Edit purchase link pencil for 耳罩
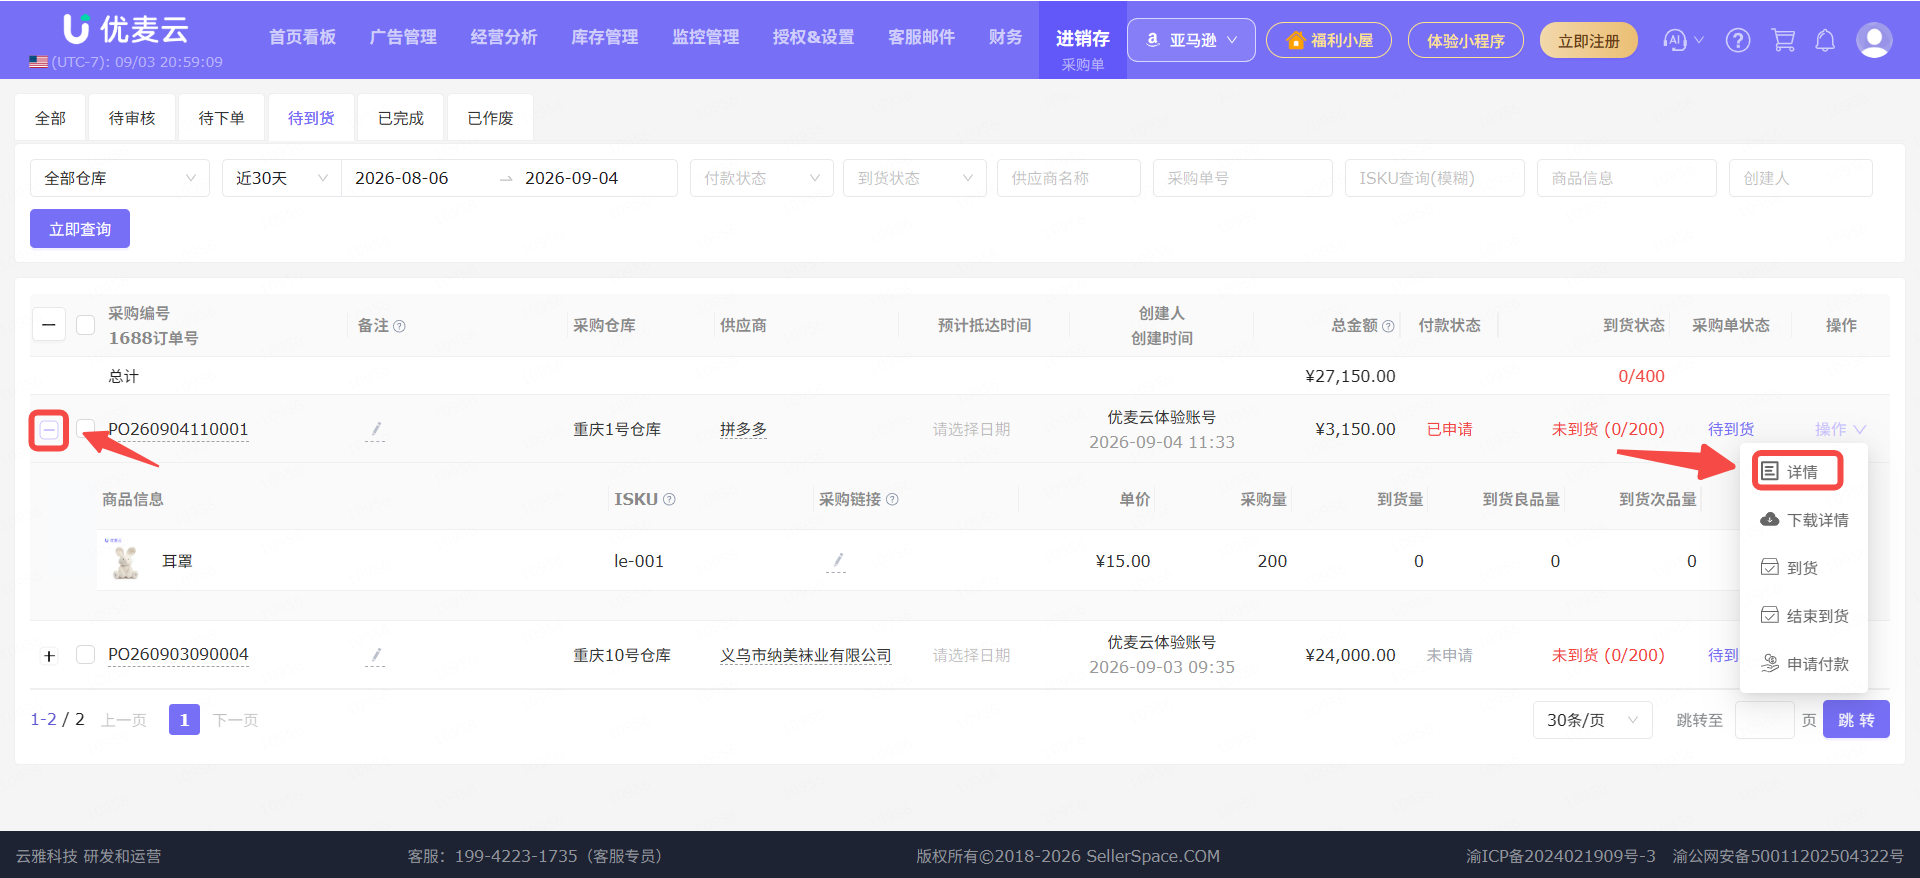Image resolution: width=1920 pixels, height=878 pixels. pyautogui.click(x=837, y=561)
